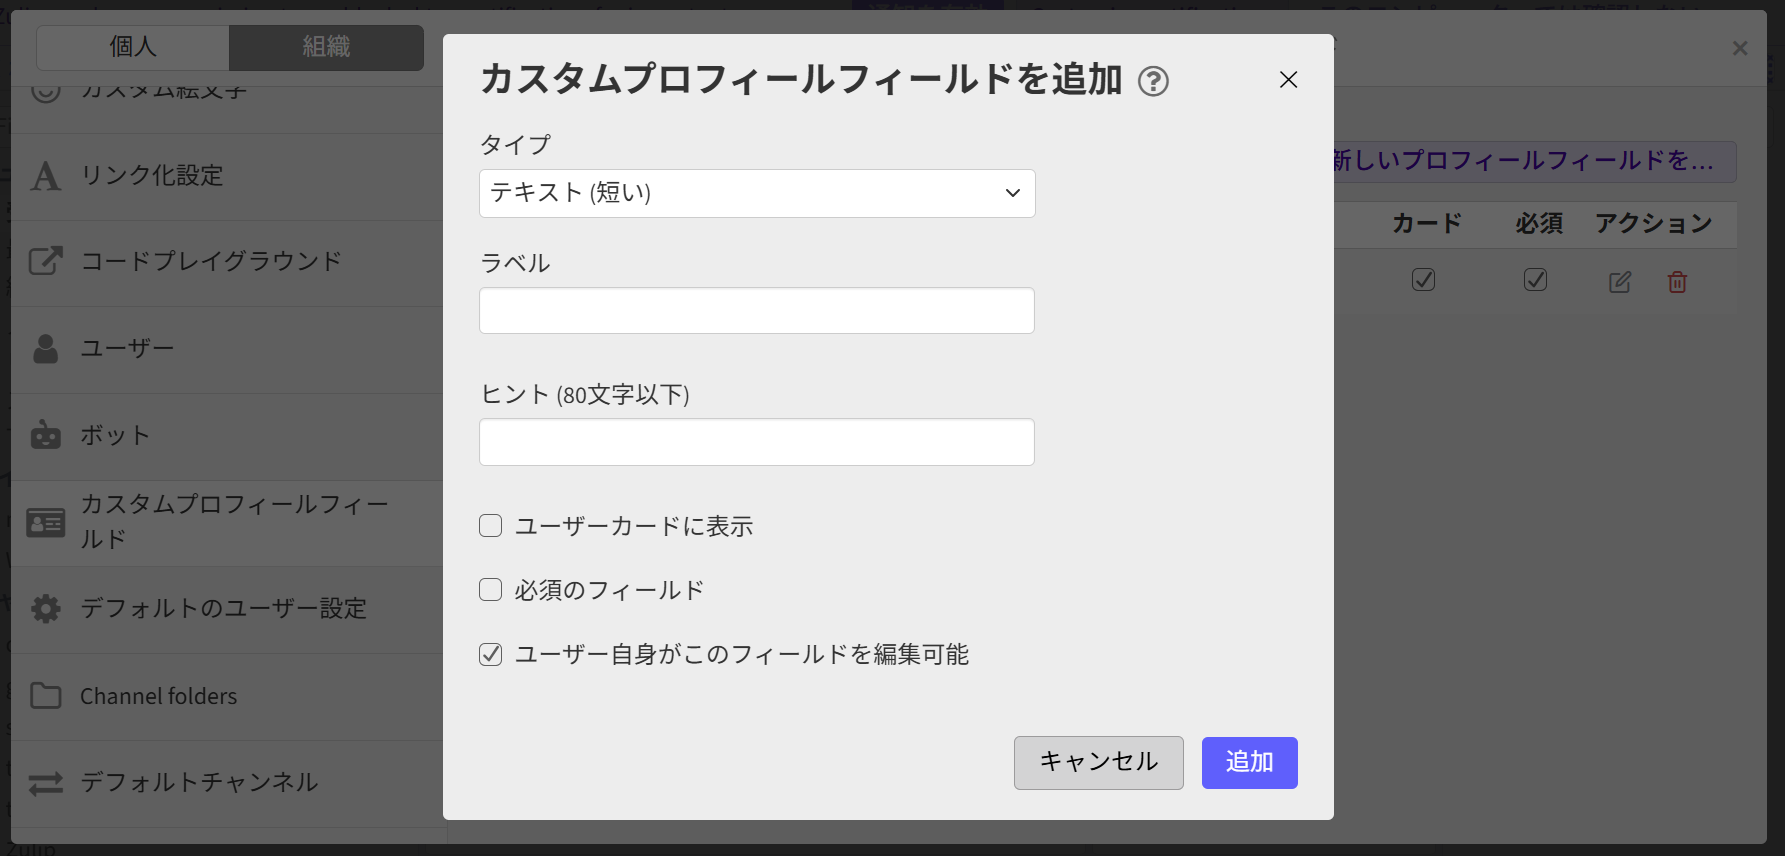Click the タイプ field label
The image size is (1785, 856).
tap(515, 145)
